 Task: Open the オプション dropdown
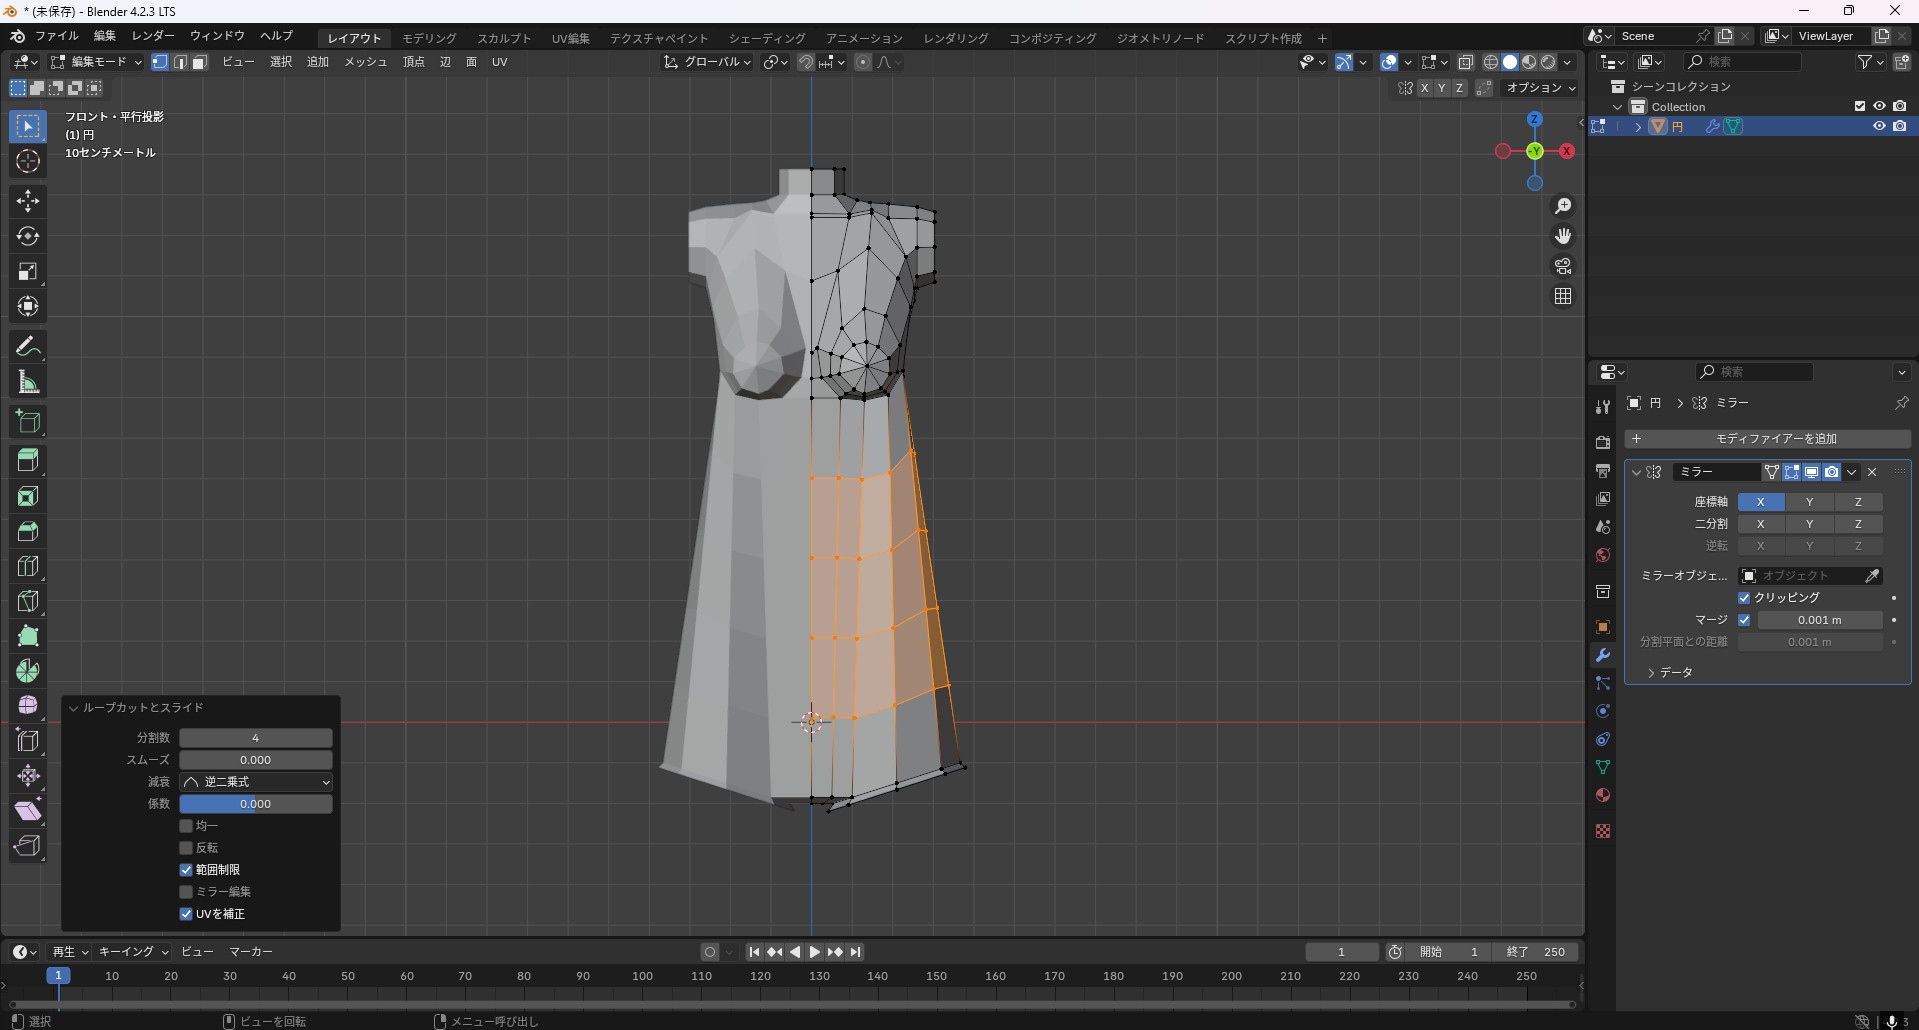(x=1541, y=88)
